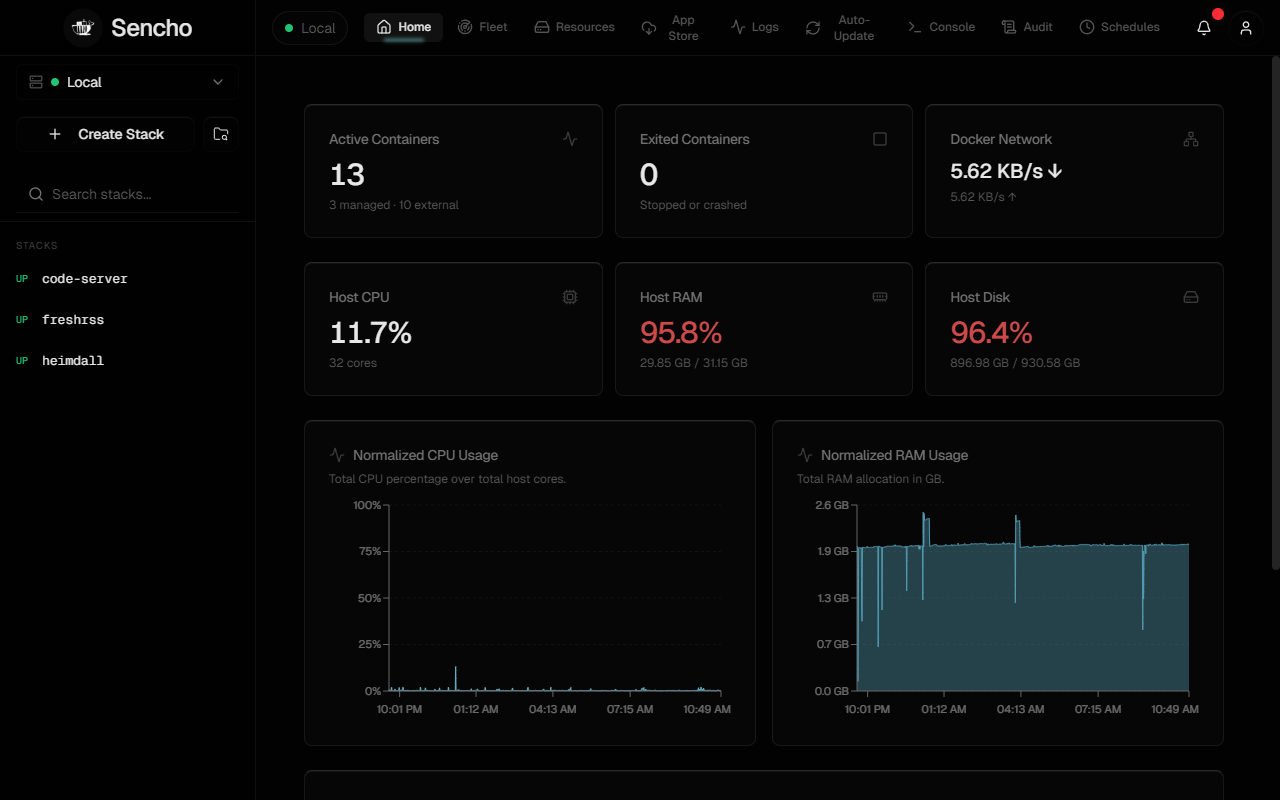Open the notifications bell icon
Image resolution: width=1280 pixels, height=800 pixels.
(x=1204, y=28)
